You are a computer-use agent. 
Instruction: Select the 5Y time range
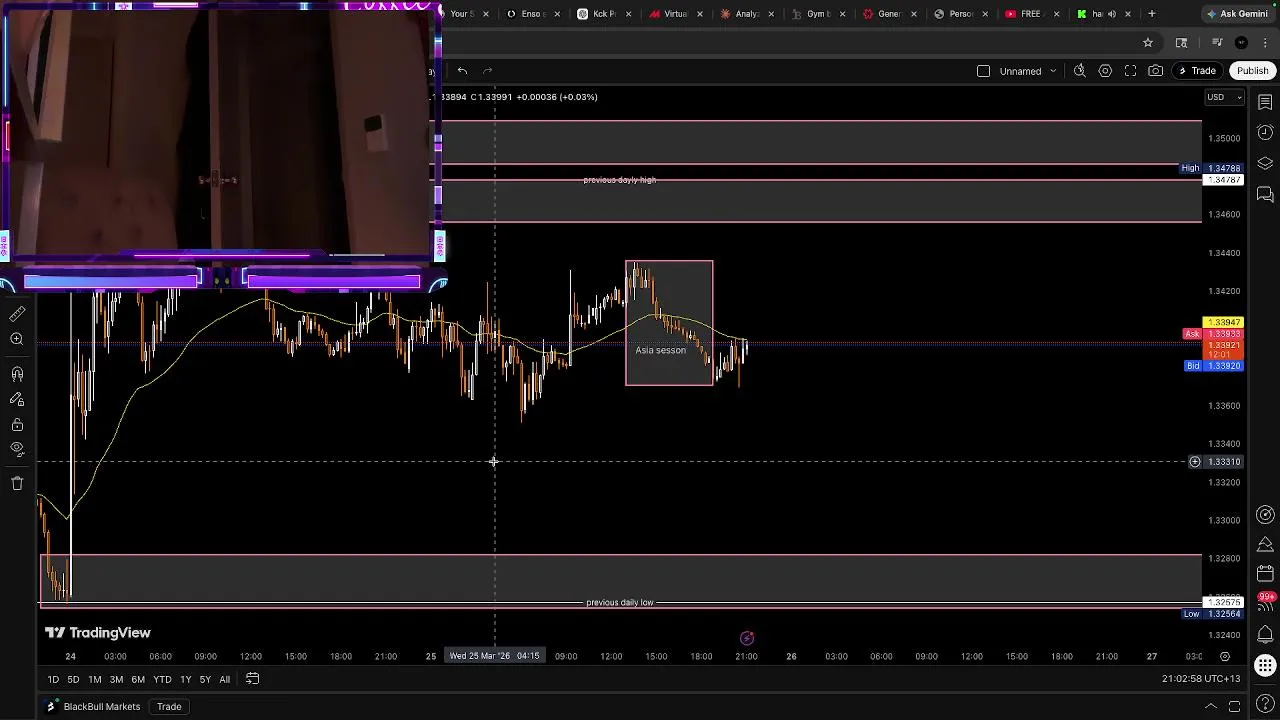(205, 679)
